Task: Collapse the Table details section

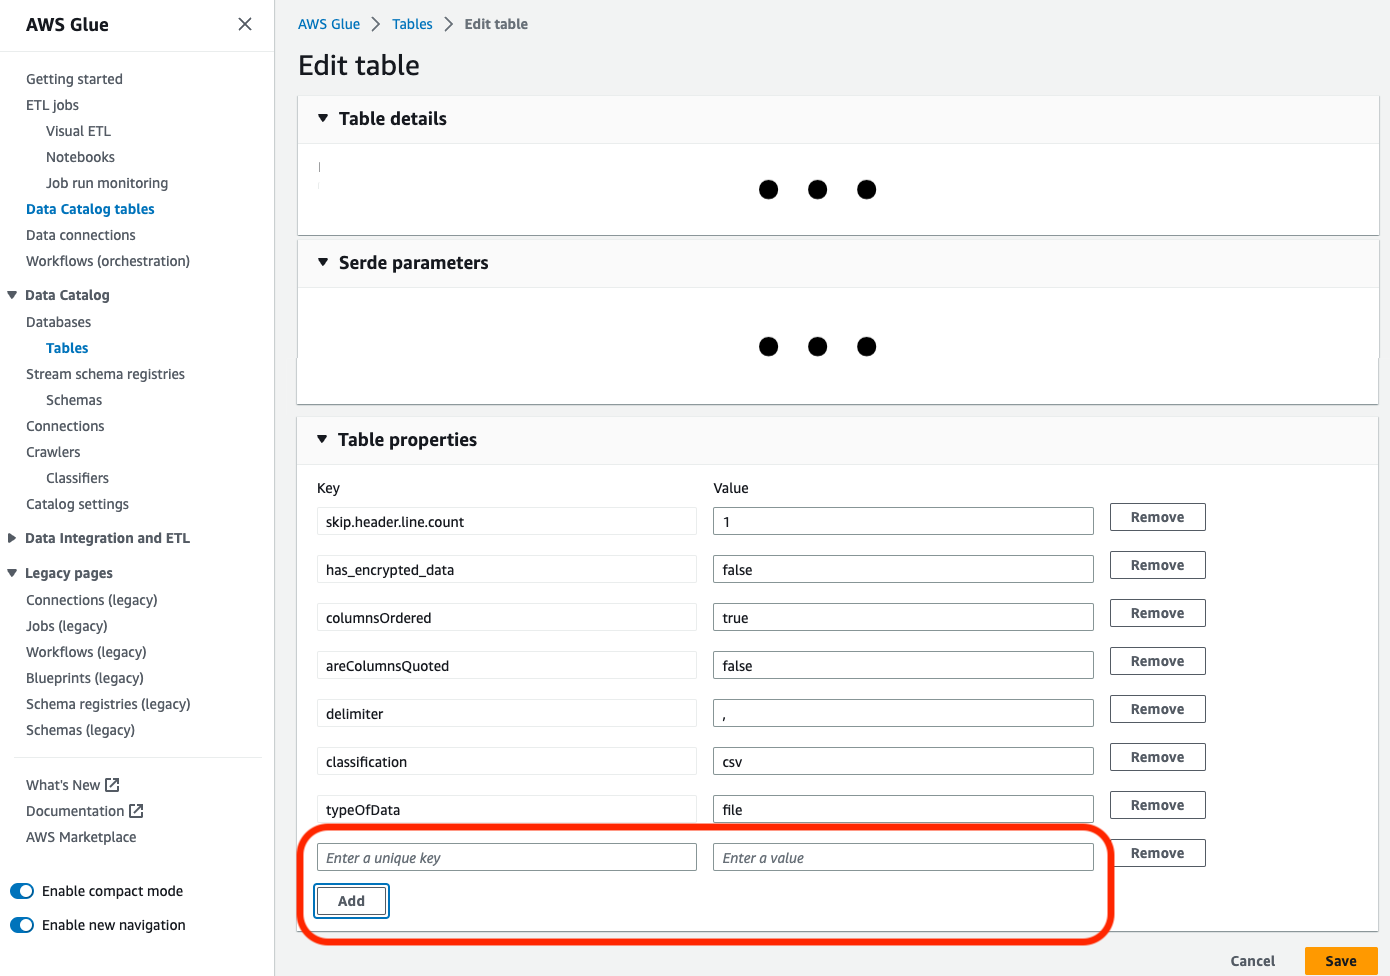Action: click(322, 117)
